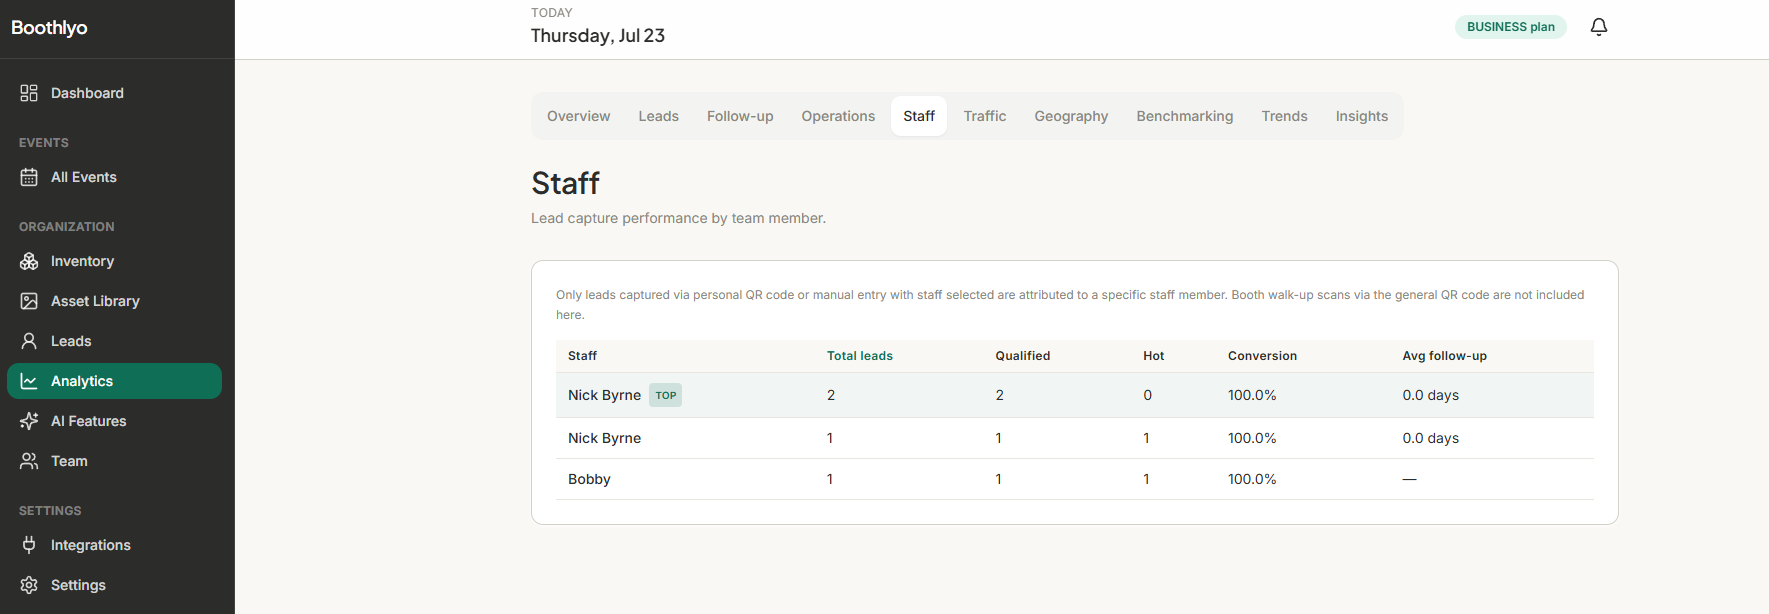Open the Follow-up tab
The image size is (1769, 614).
pos(740,116)
